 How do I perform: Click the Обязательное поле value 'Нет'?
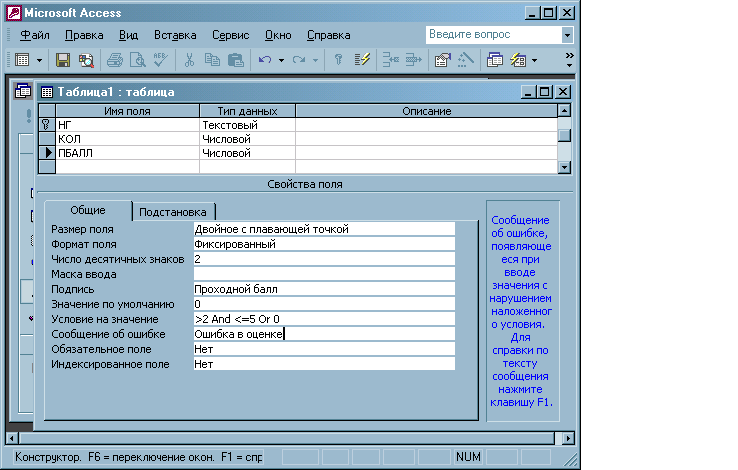(324, 349)
